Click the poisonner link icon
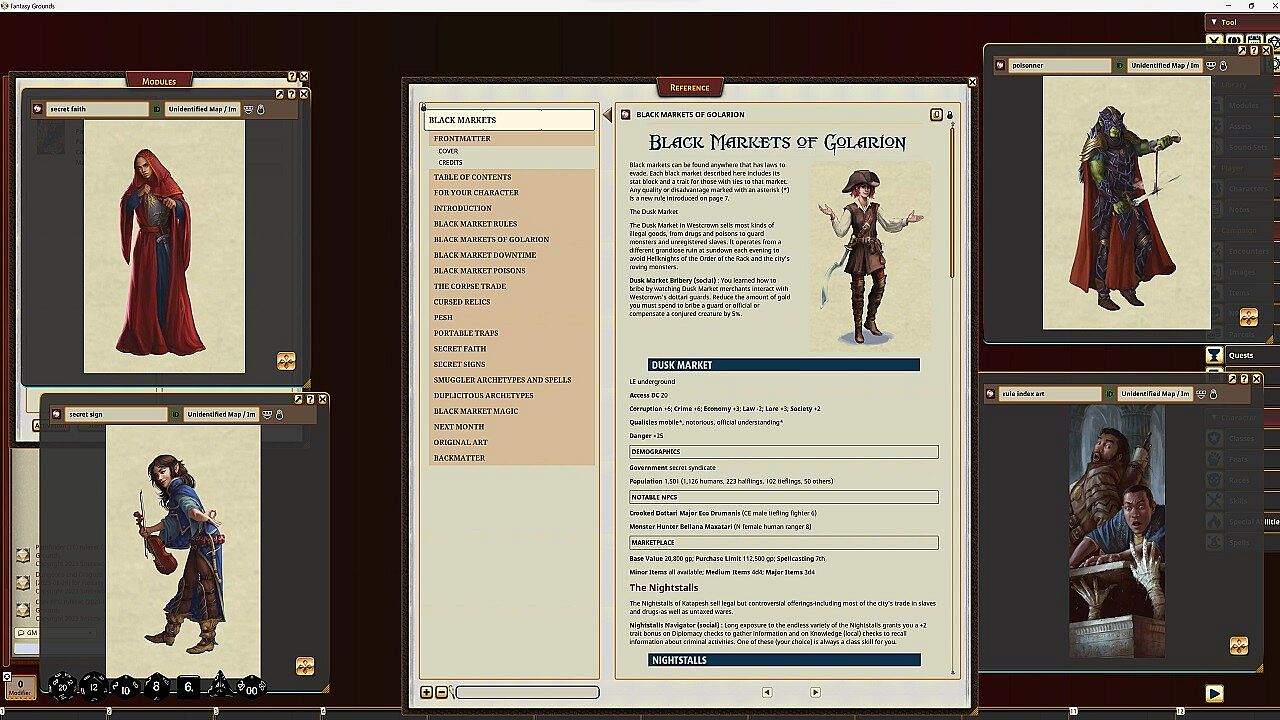Viewport: 1280px width, 720px height. 1001,65
